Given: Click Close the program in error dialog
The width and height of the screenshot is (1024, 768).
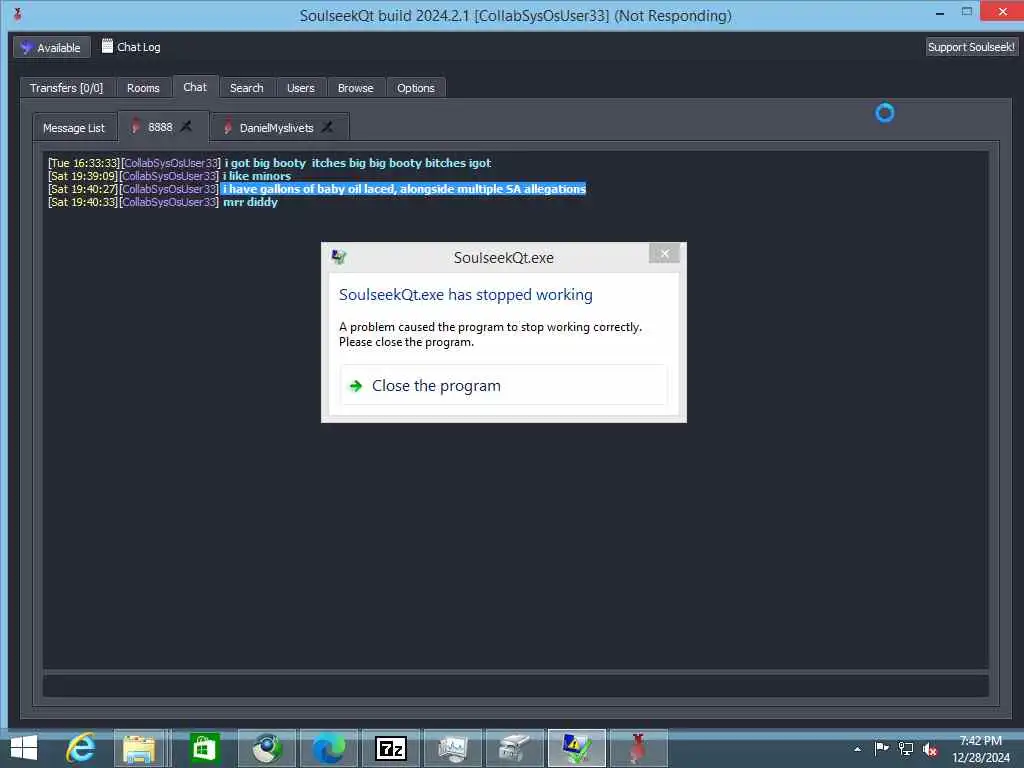Looking at the screenshot, I should (x=504, y=385).
